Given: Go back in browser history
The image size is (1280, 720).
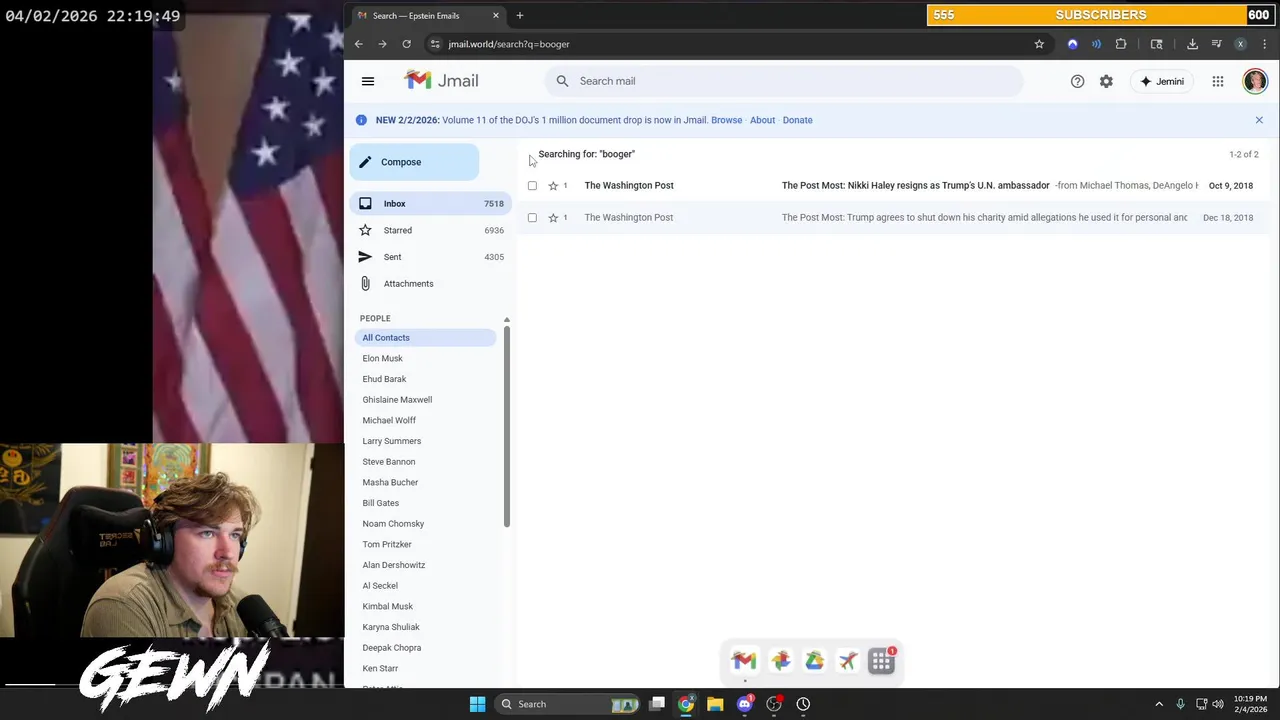Looking at the screenshot, I should tap(358, 44).
